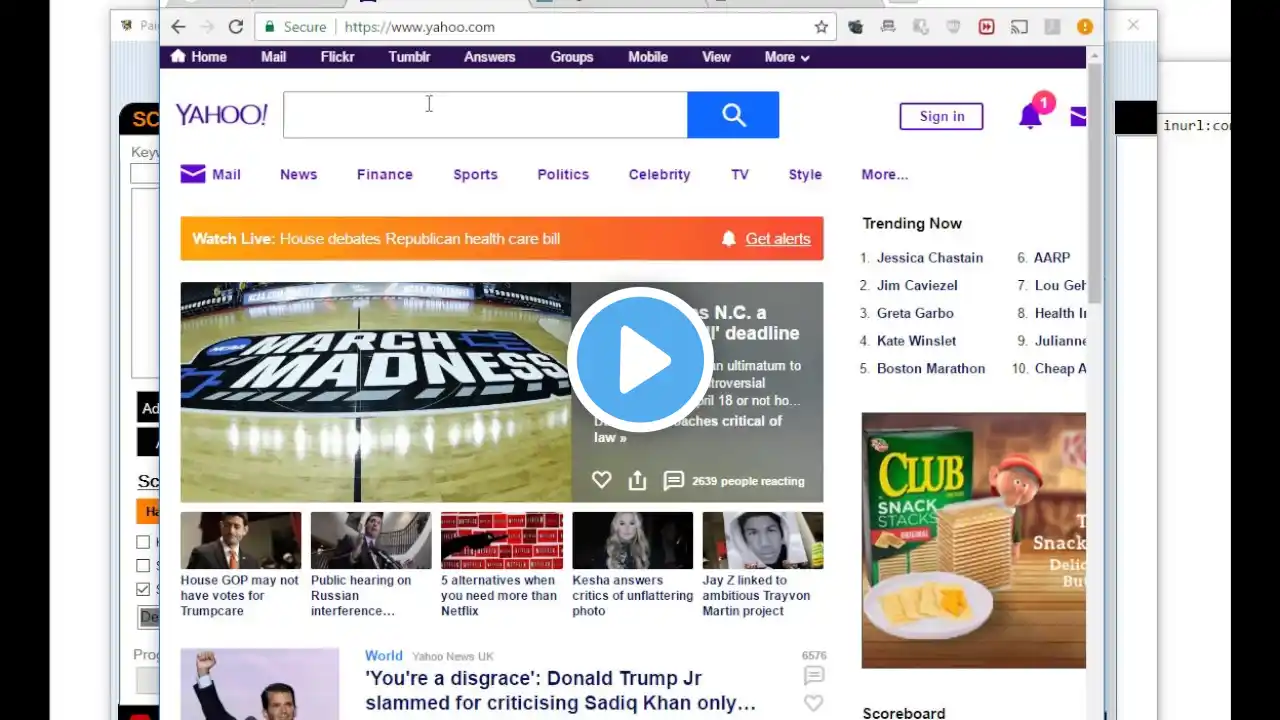Click the green Secure padlock icon
Image resolution: width=1280 pixels, height=720 pixels.
[x=268, y=27]
